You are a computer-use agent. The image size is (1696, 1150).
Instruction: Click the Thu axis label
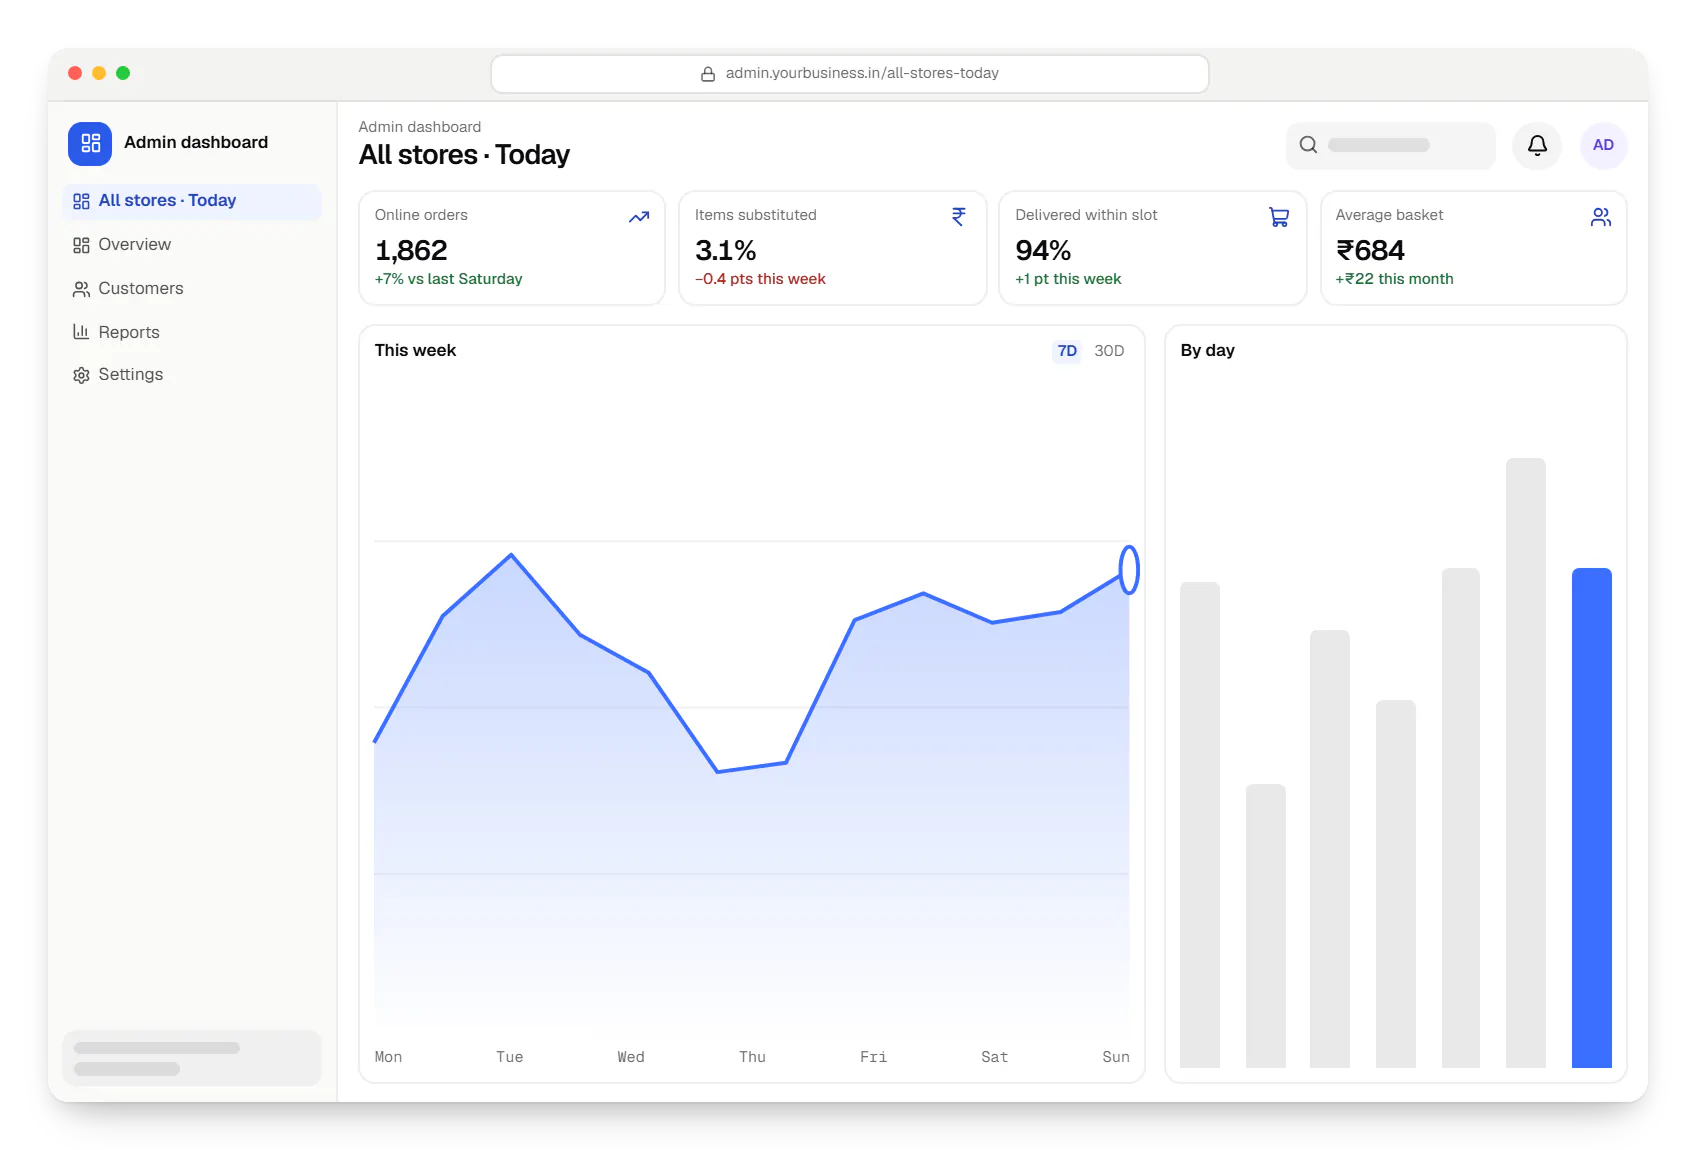[x=752, y=1057]
